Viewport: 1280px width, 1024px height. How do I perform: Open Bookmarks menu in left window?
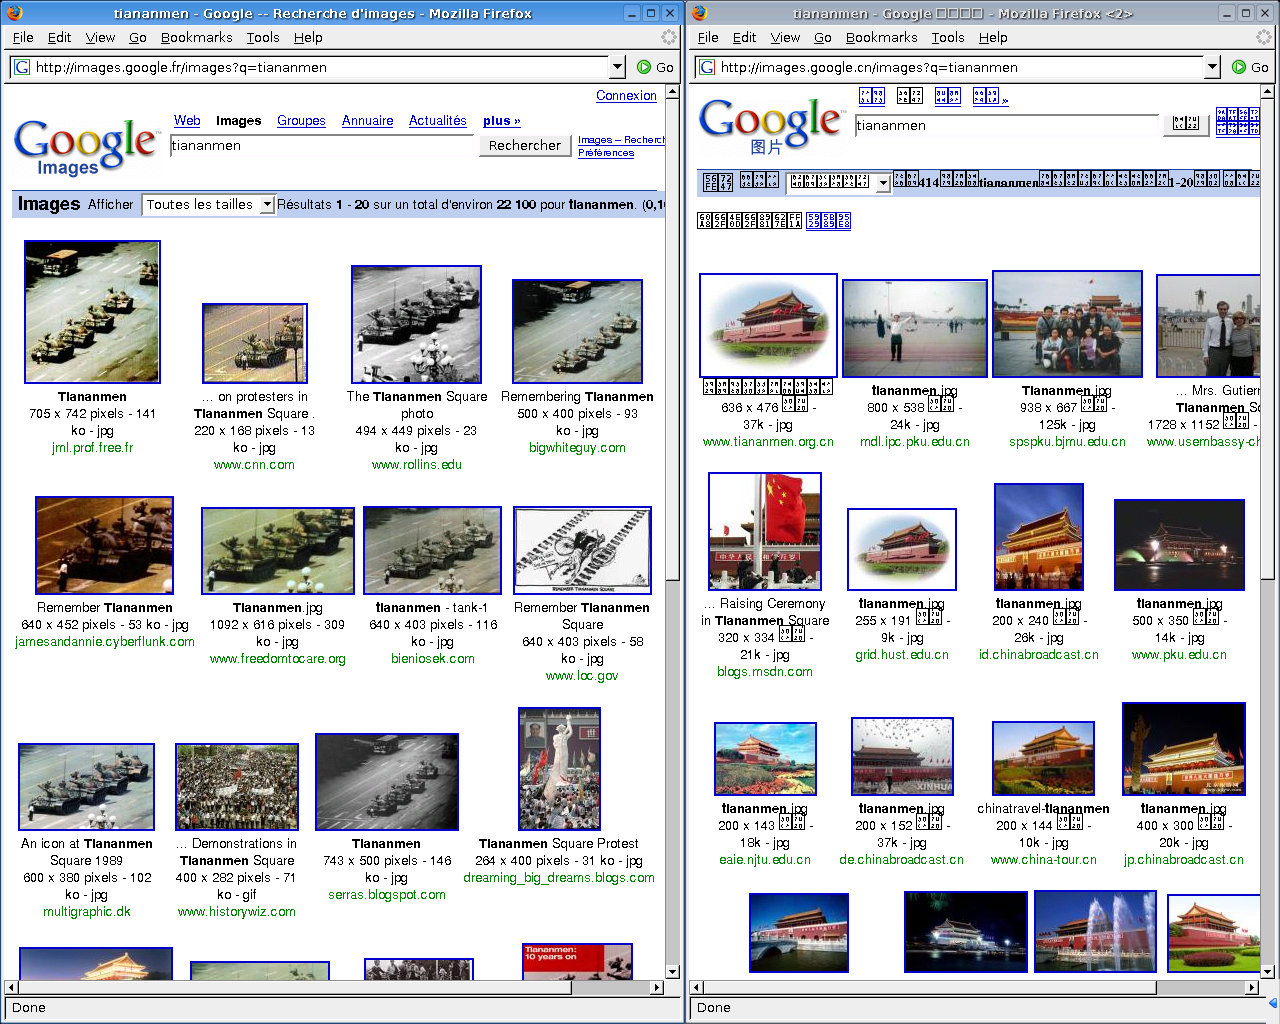pyautogui.click(x=196, y=37)
